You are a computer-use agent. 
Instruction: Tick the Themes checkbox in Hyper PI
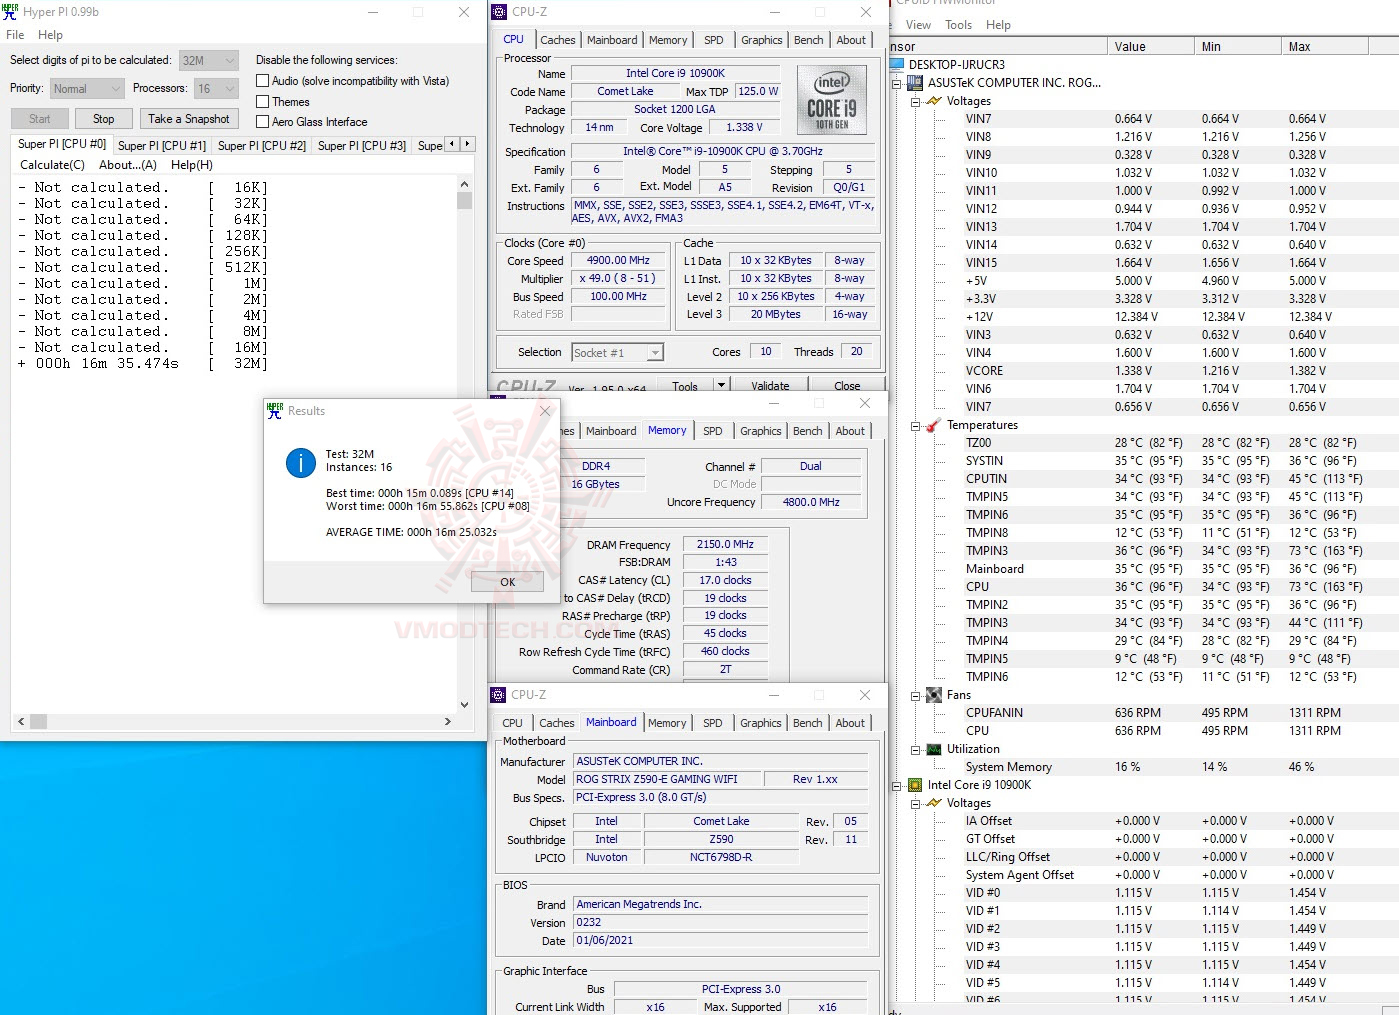(x=263, y=102)
